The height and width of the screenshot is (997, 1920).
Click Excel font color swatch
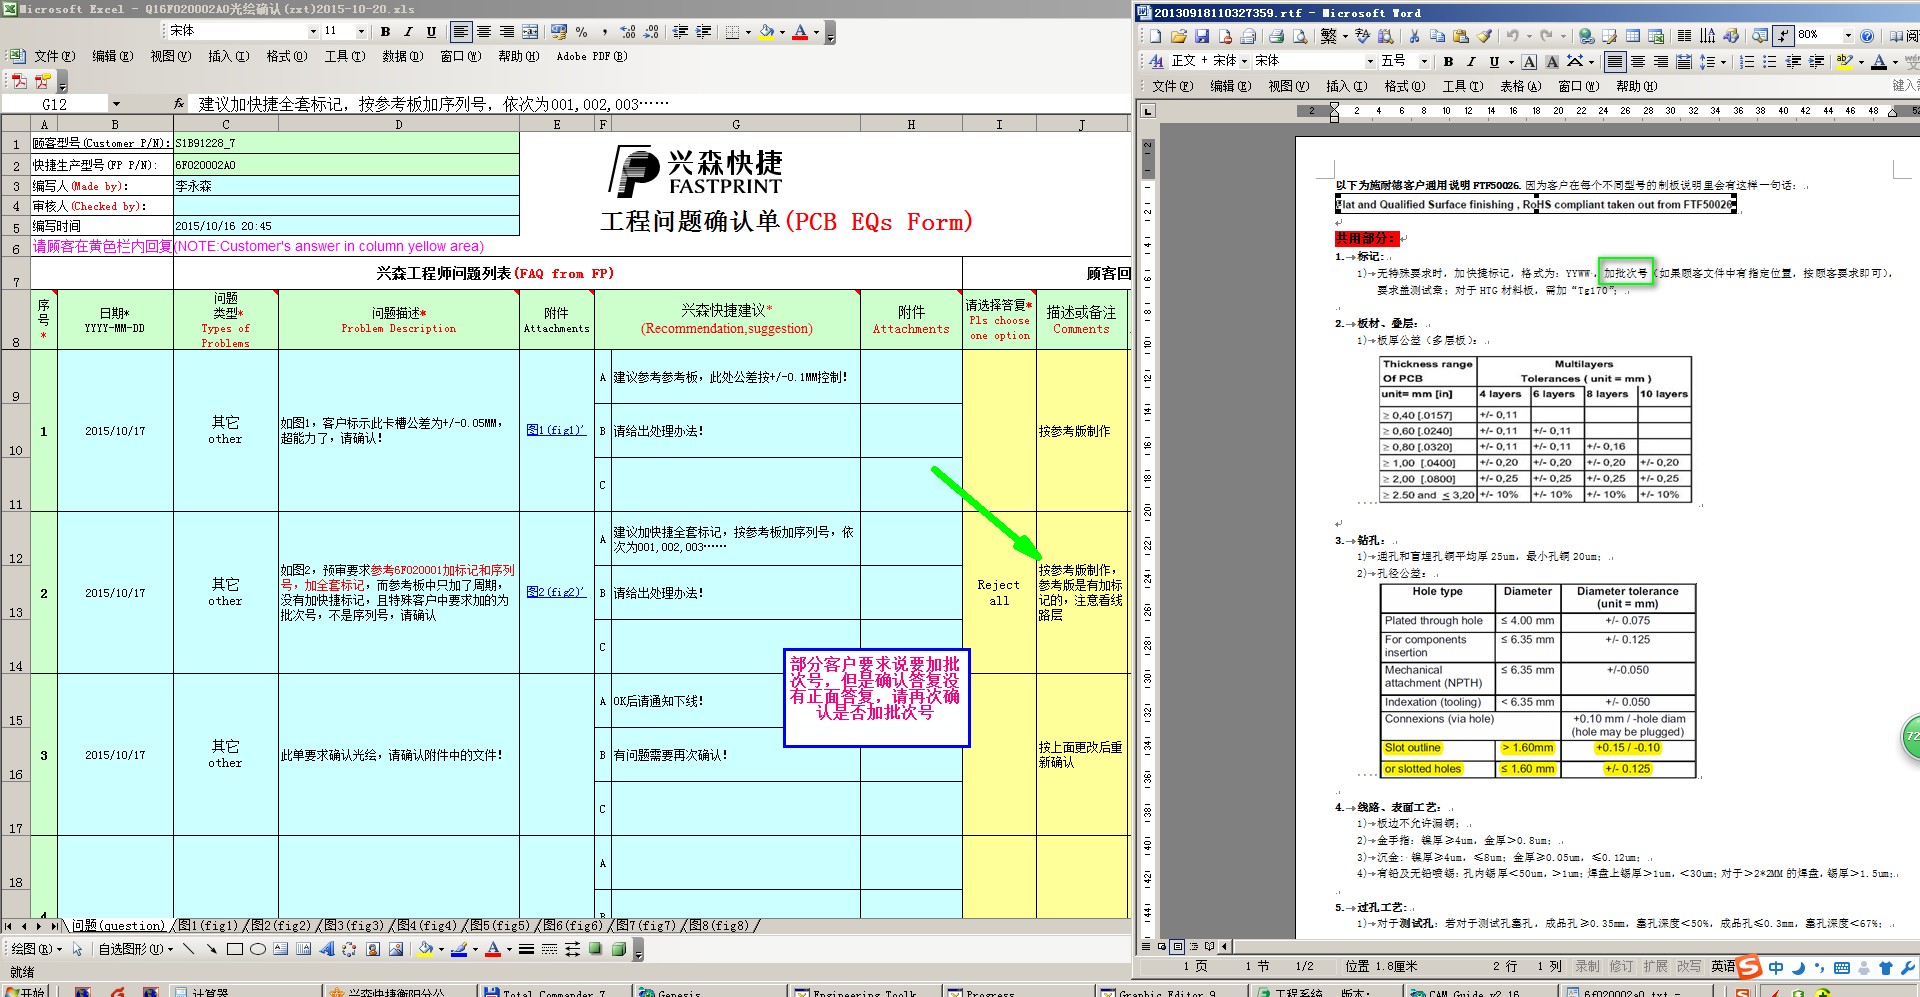coord(800,32)
